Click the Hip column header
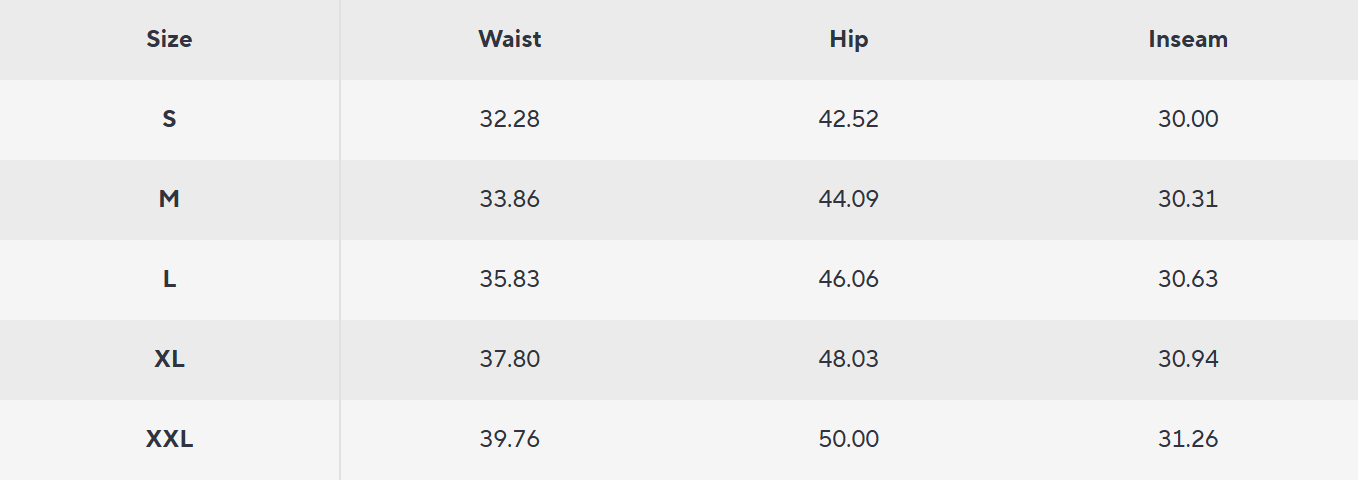This screenshot has width=1358, height=480. click(x=848, y=39)
